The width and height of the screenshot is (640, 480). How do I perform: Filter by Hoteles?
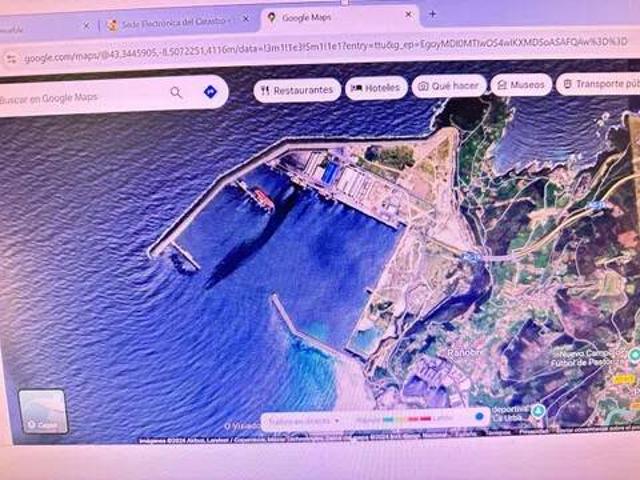(x=376, y=88)
